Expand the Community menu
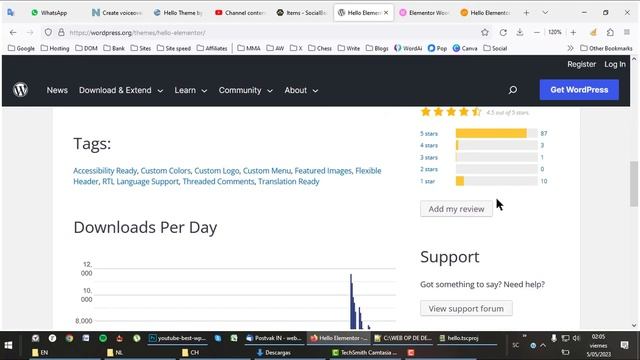This screenshot has height=360, width=640. click(x=245, y=90)
